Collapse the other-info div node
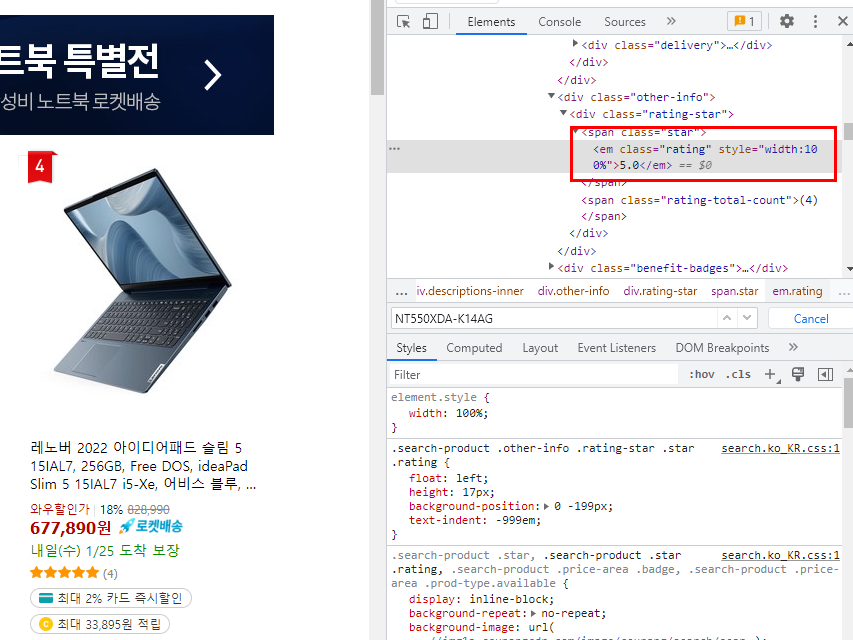Screen dimensions: 853x640 pos(551,96)
